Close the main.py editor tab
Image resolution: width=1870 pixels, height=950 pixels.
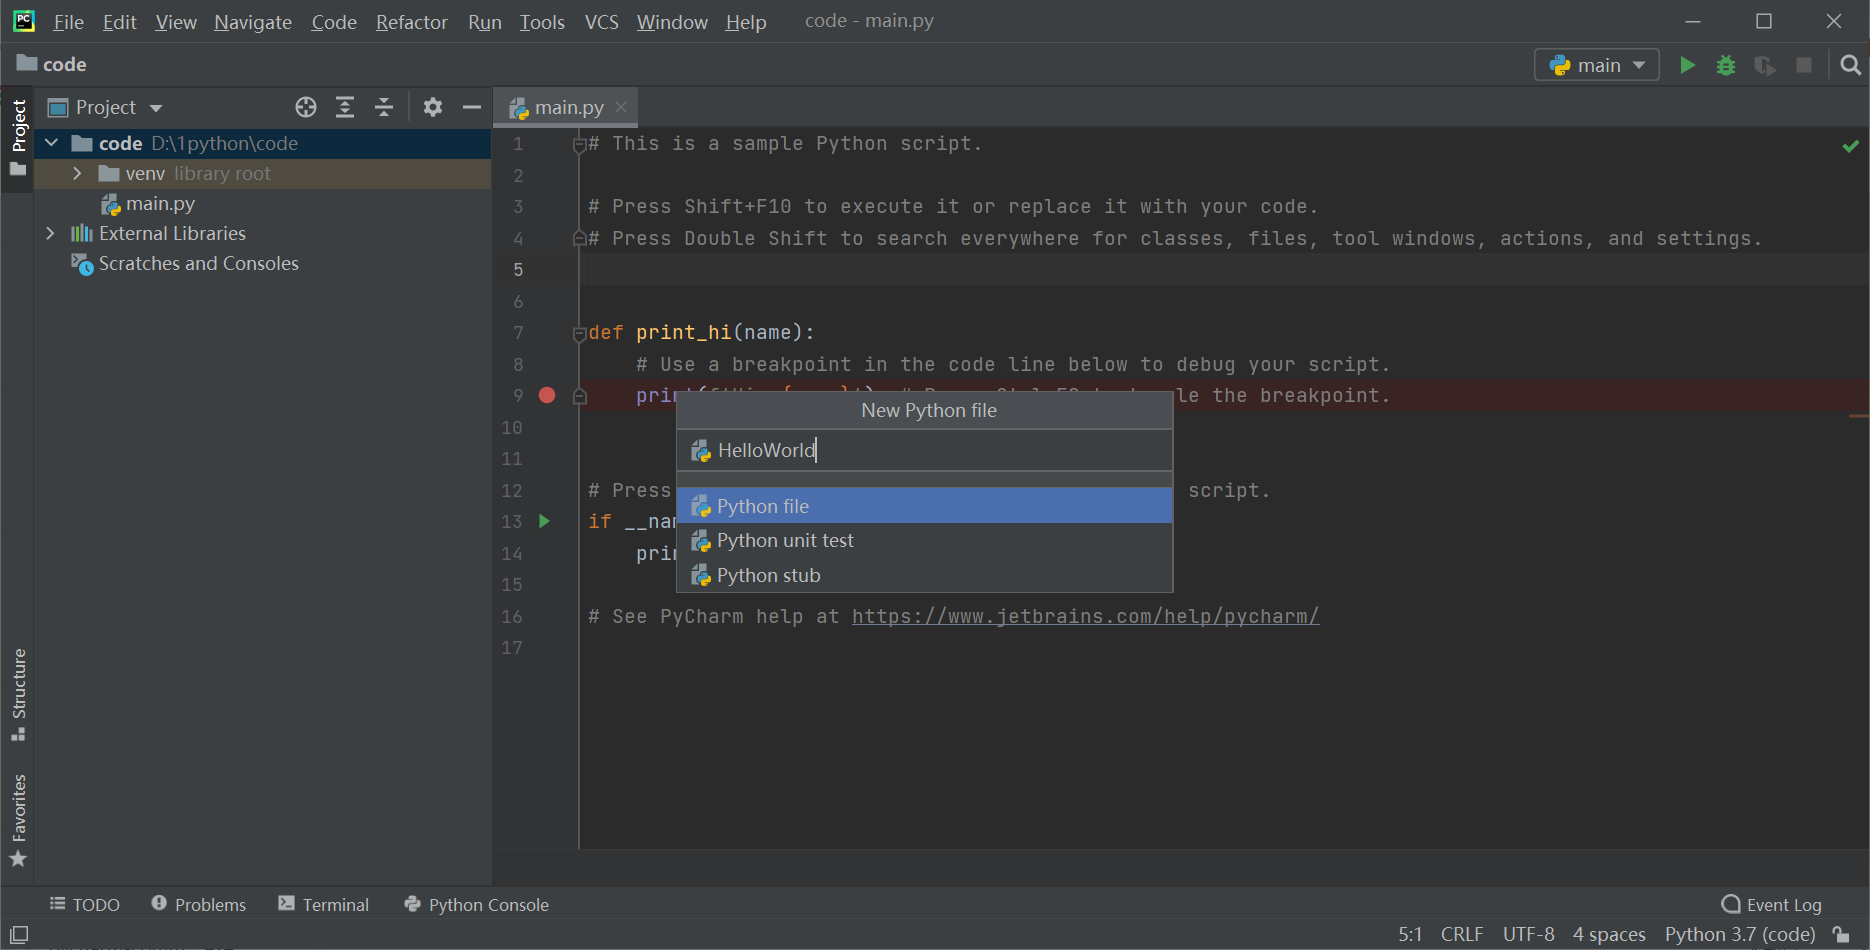621,107
